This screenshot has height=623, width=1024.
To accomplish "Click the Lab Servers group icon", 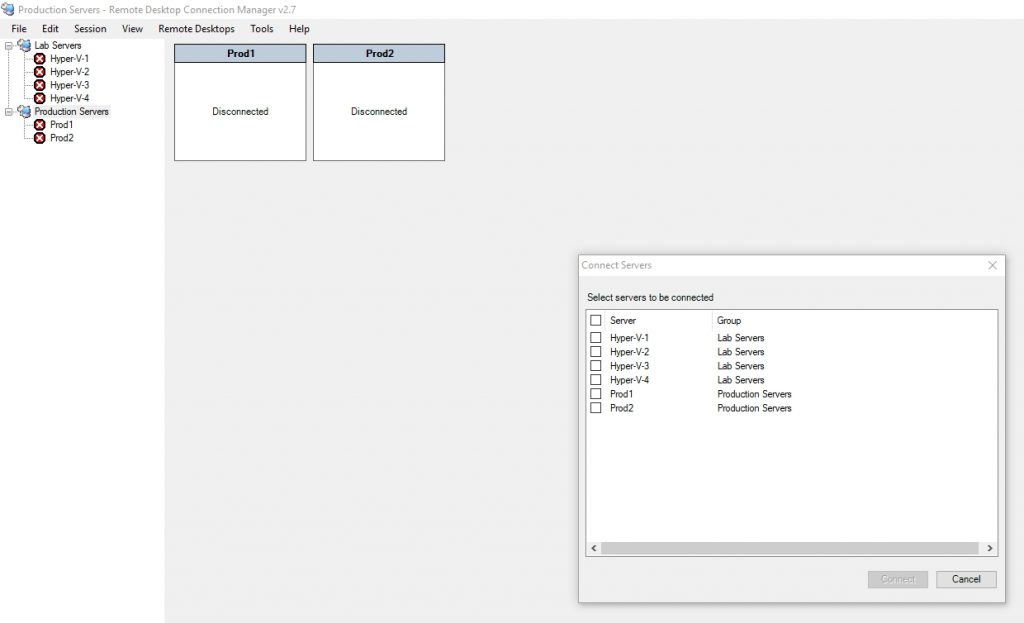I will pos(24,45).
